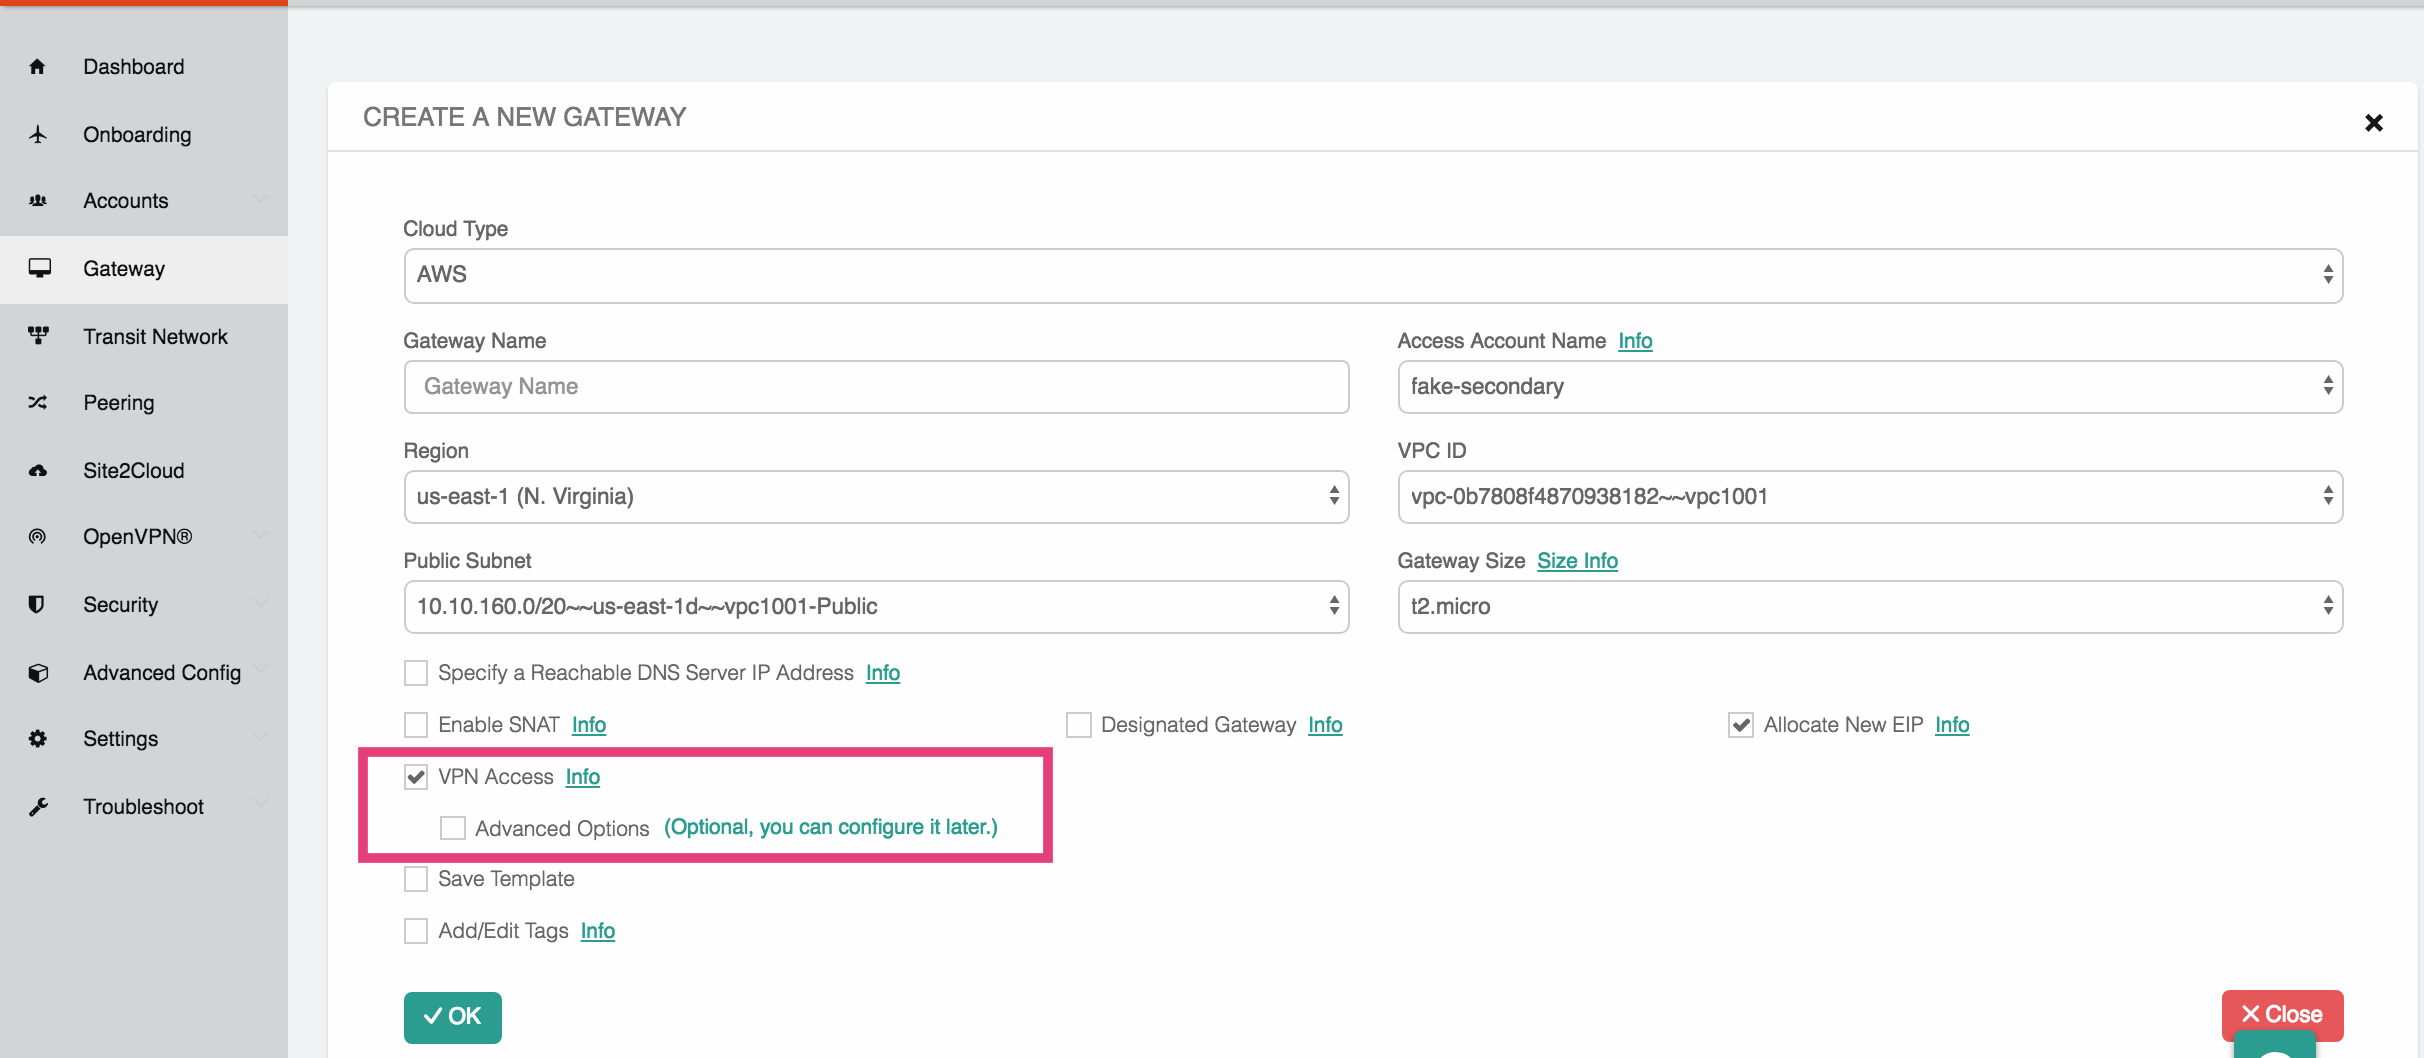Viewport: 2424px width, 1058px height.
Task: Open the Advanced Config sidebar menu
Action: click(x=162, y=673)
